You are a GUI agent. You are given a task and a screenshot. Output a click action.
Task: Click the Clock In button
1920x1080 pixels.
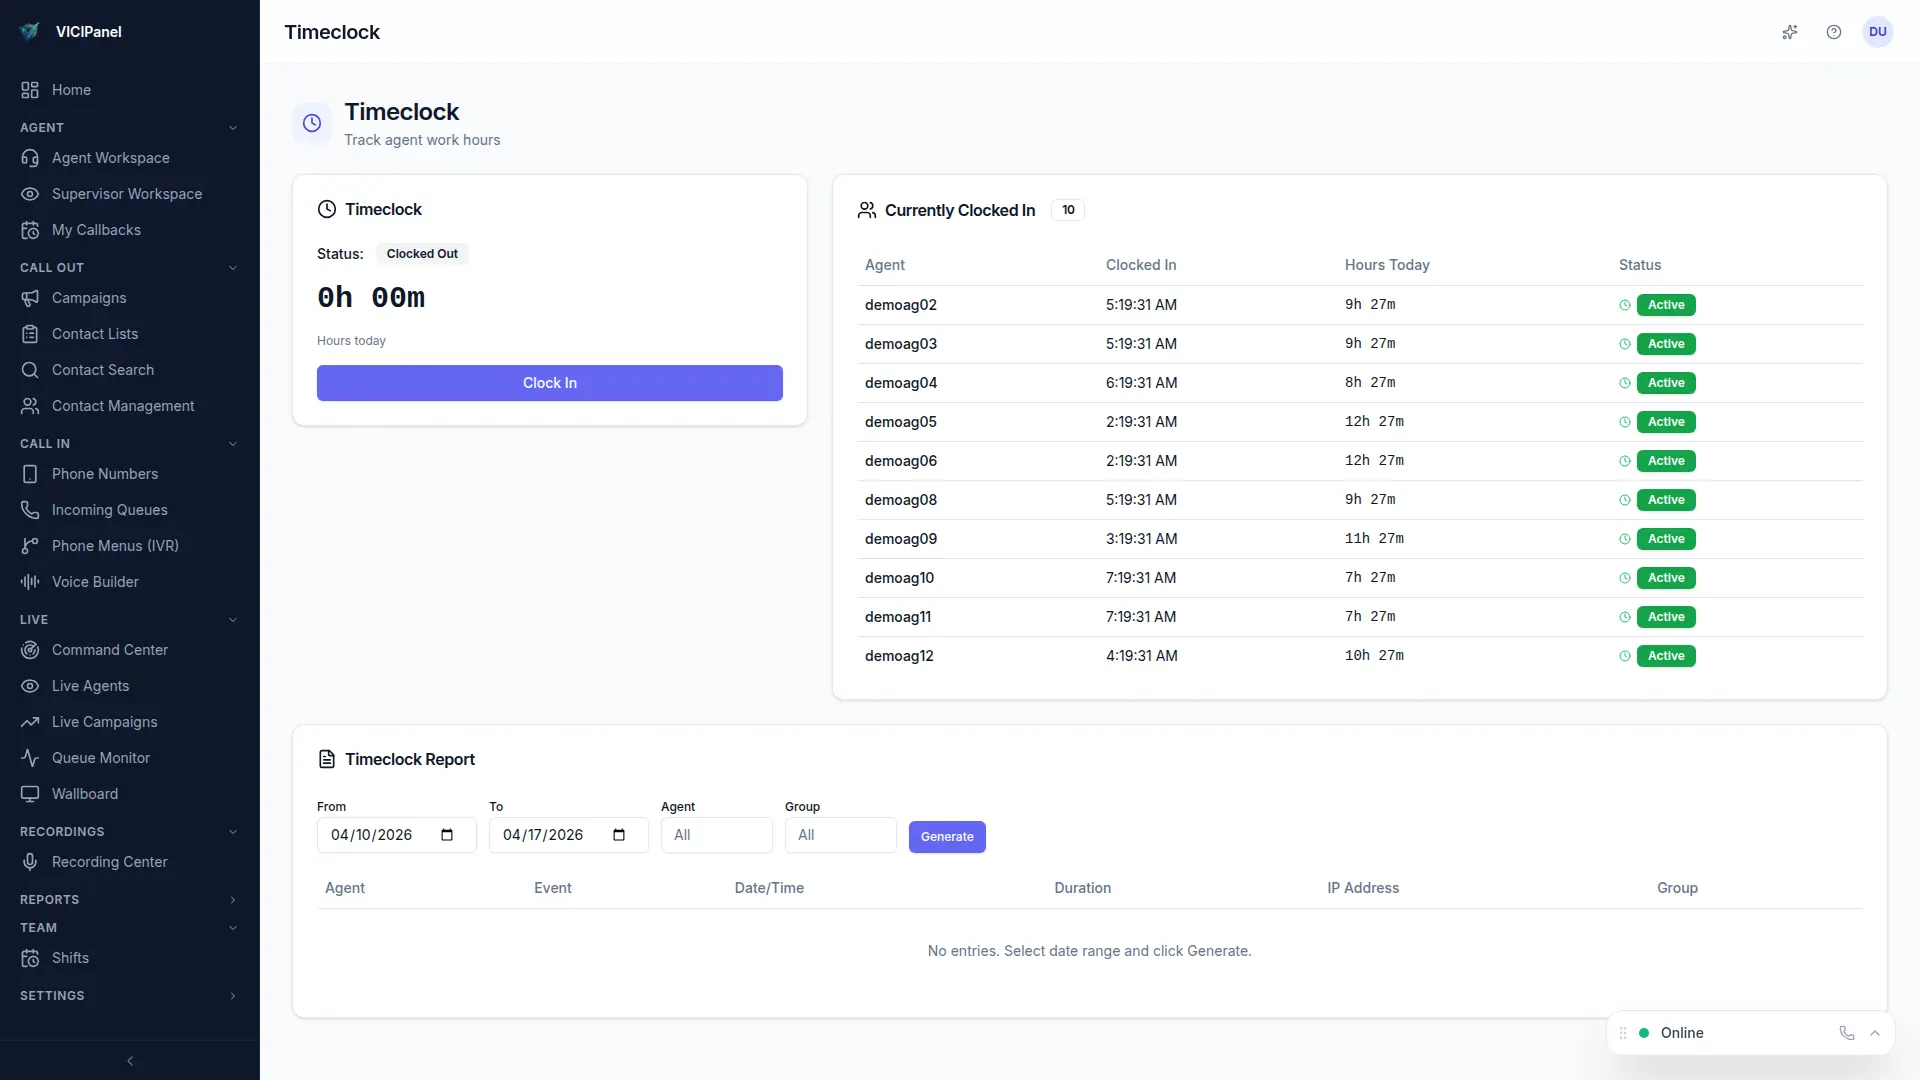click(549, 383)
